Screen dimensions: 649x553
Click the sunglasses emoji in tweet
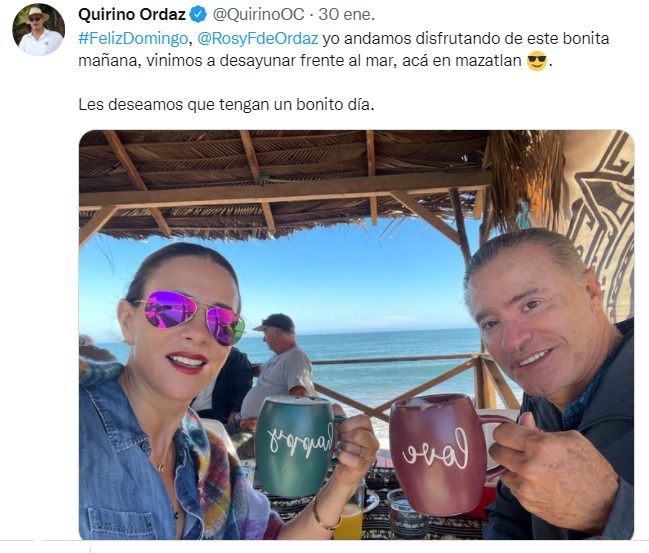coord(537,61)
